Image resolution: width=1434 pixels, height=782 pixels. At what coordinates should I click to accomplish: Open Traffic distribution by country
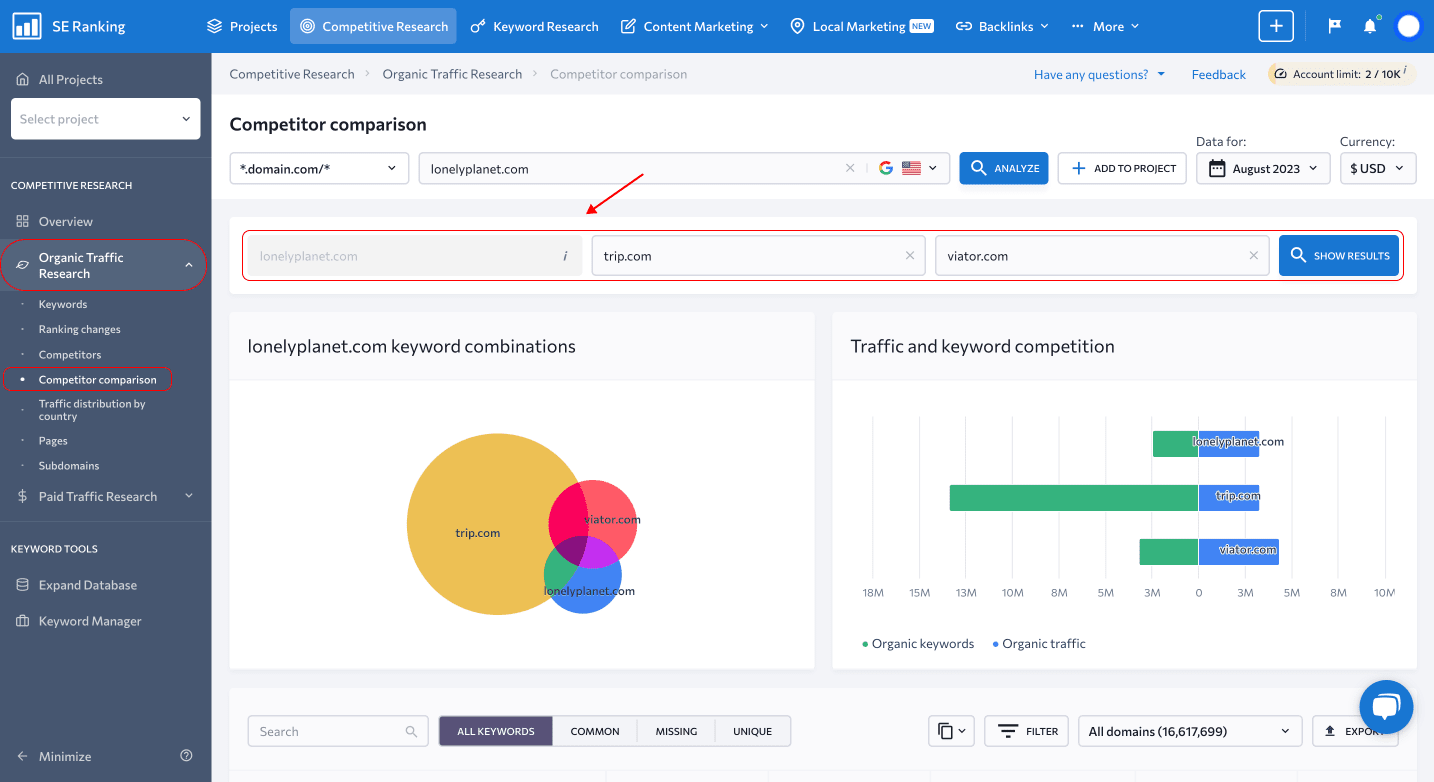(92, 410)
